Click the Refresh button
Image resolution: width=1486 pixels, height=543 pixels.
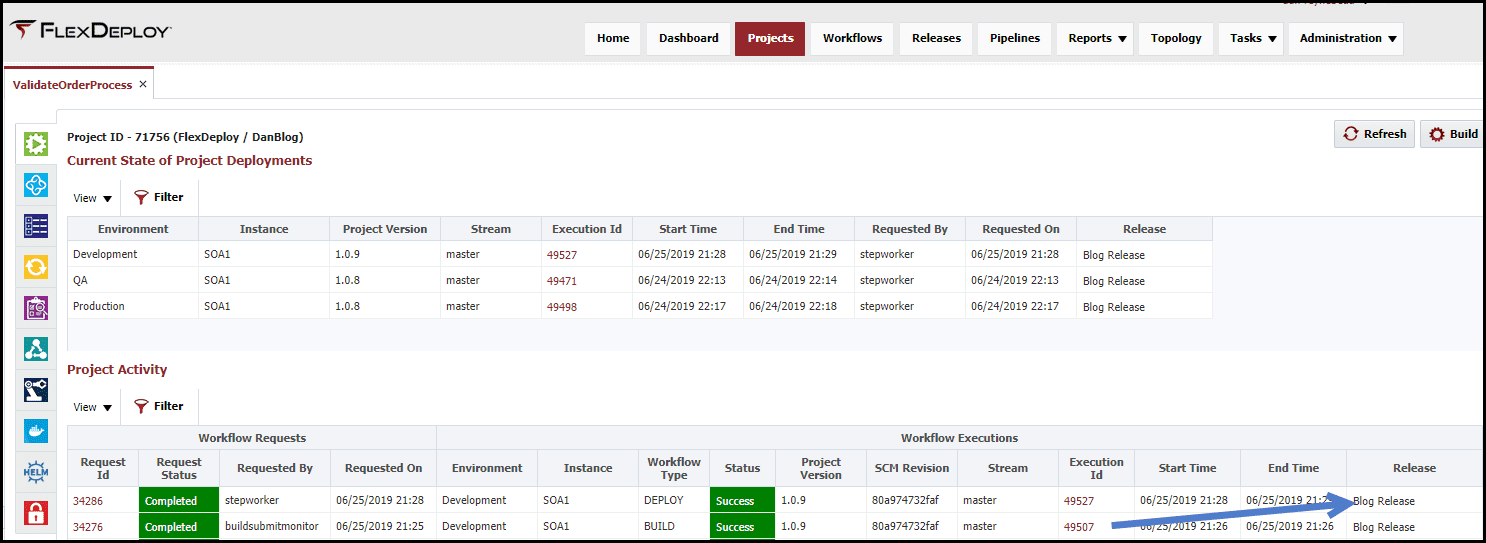tap(1374, 134)
